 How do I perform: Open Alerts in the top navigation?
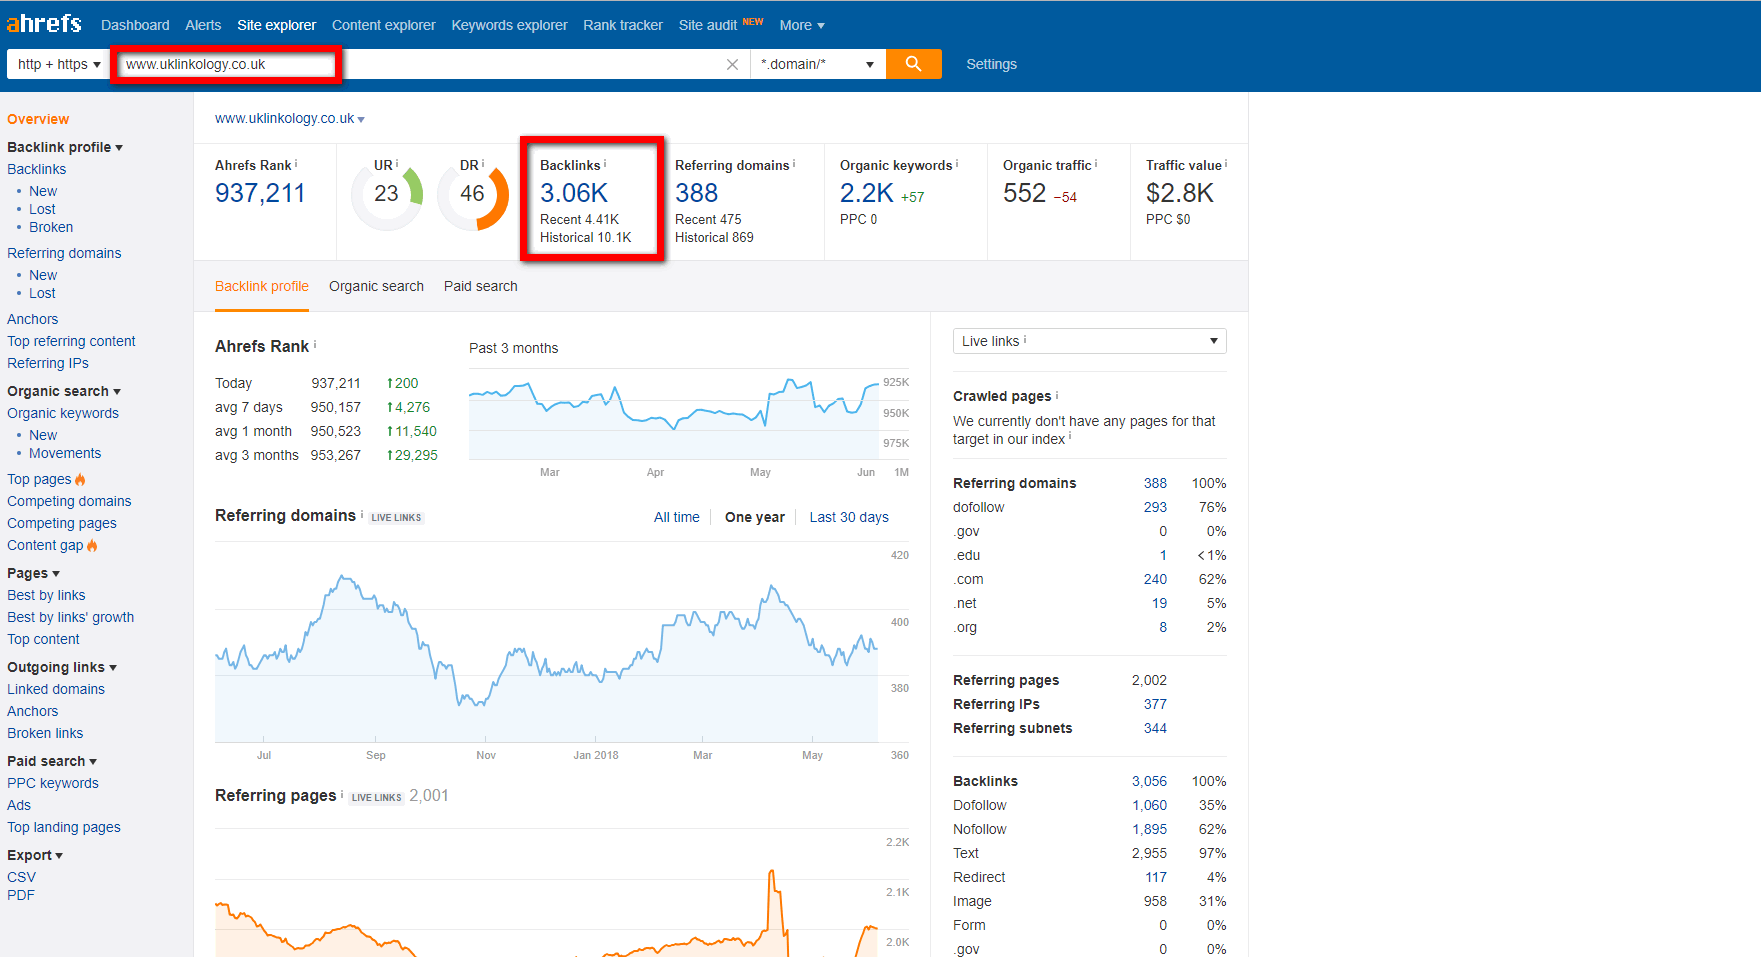203,25
